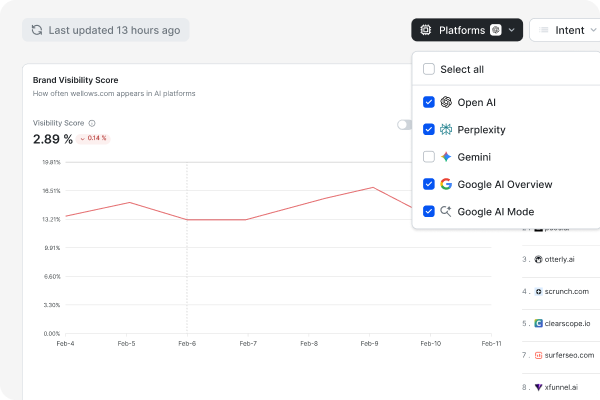This screenshot has height=400, width=600.
Task: Click the OpenAI logo icon
Action: [446, 102]
